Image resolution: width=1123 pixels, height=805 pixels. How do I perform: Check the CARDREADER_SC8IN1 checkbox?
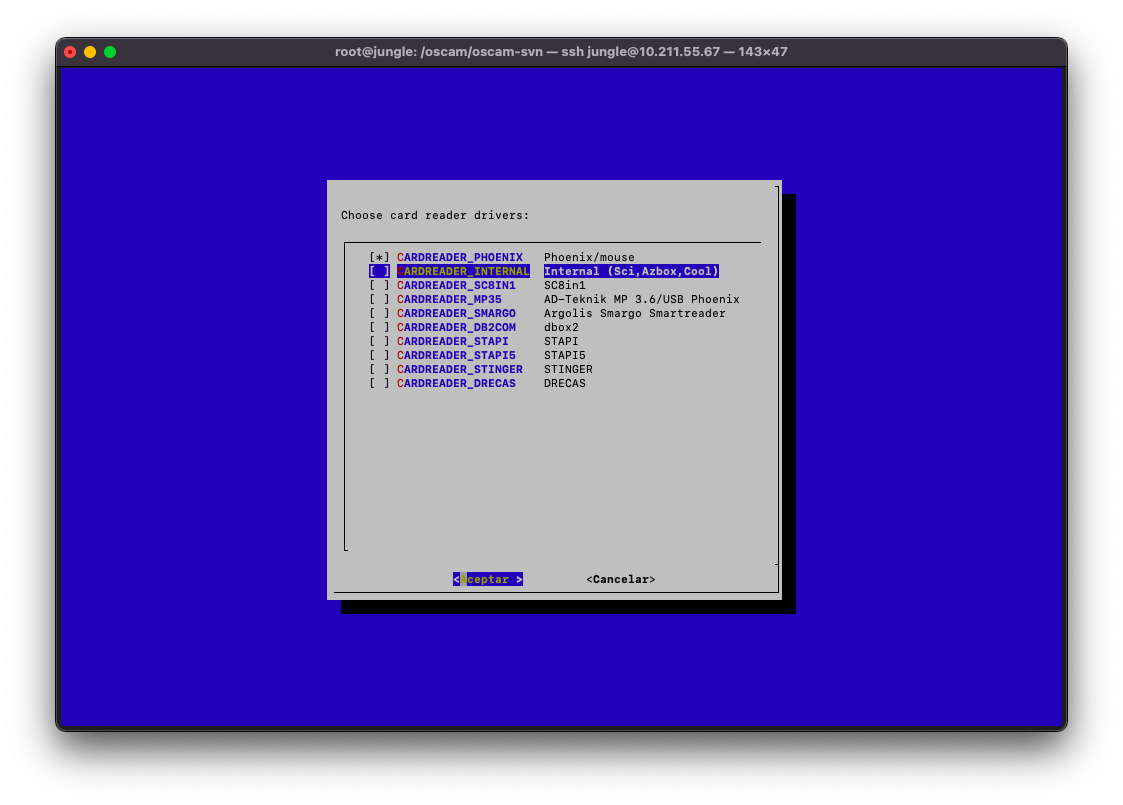click(x=379, y=286)
